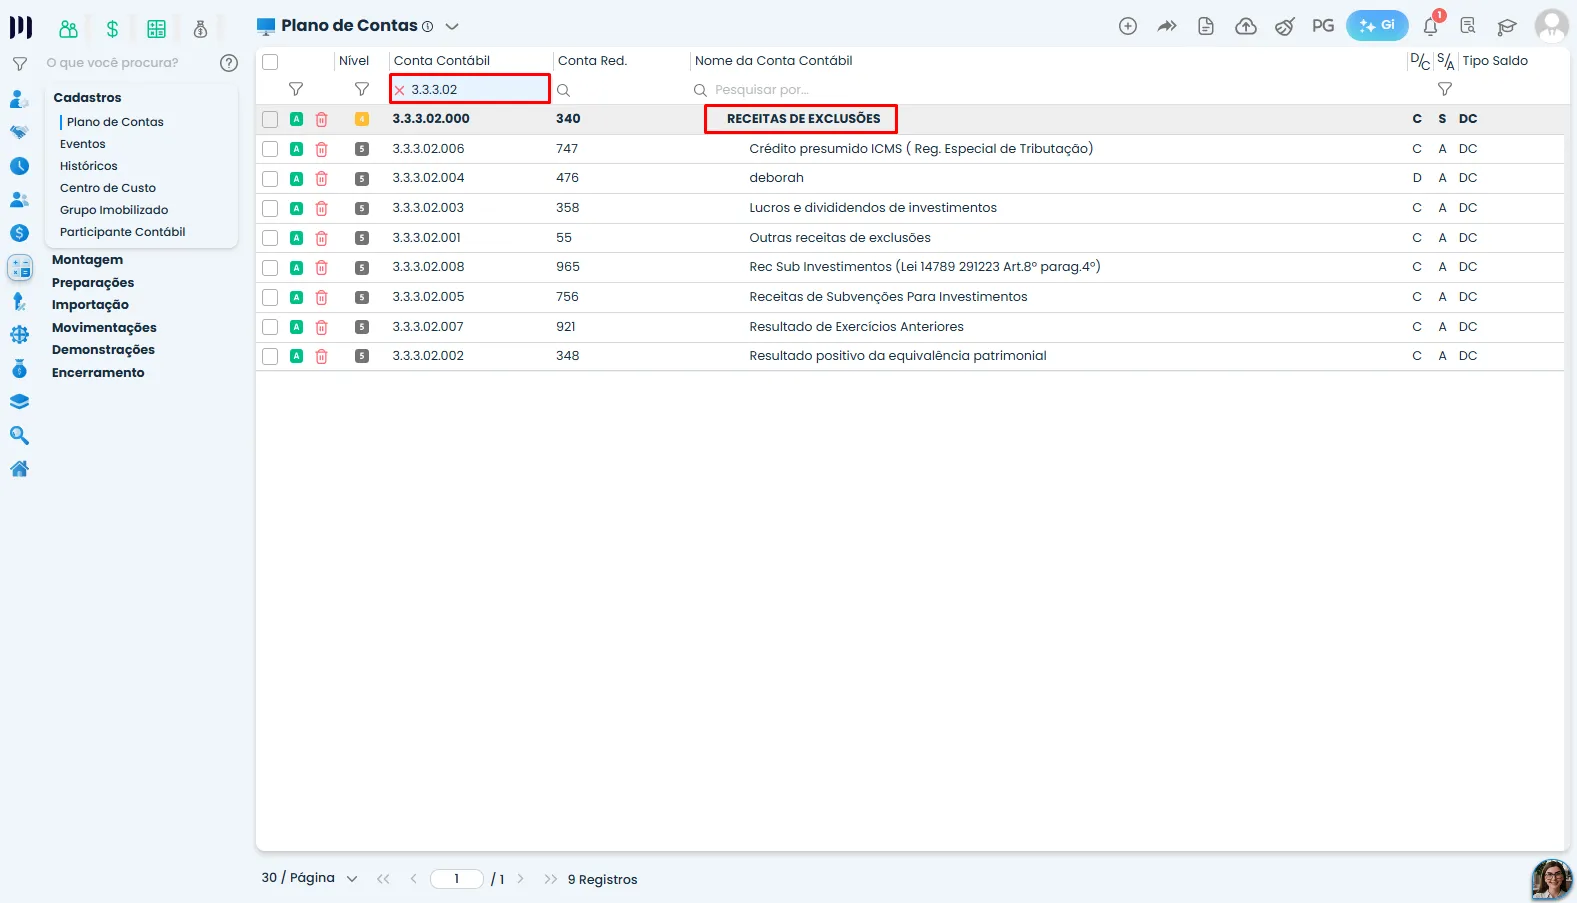
Task: Click the money bag icon in top bar
Action: pos(201,29)
